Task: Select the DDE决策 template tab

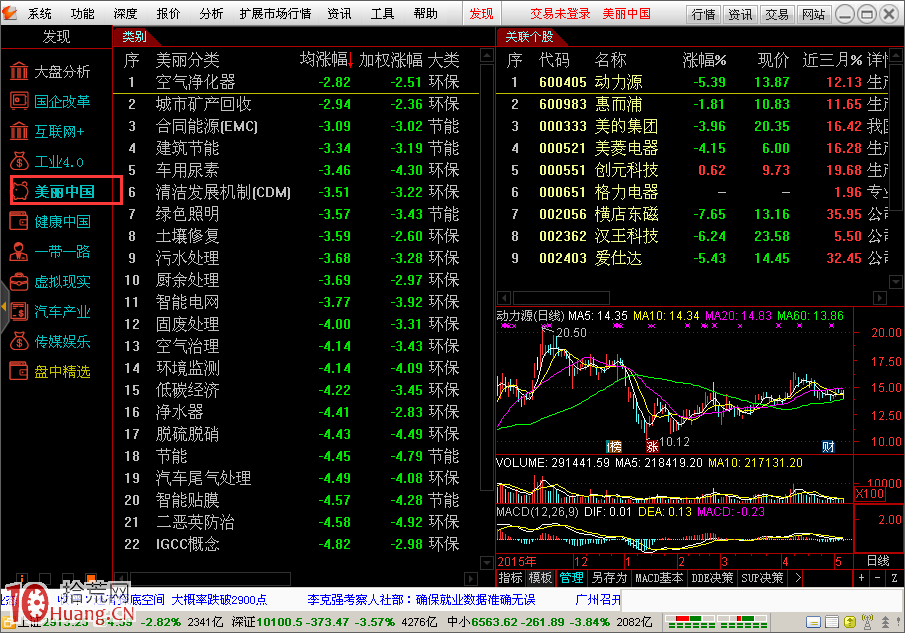Action: [x=712, y=578]
